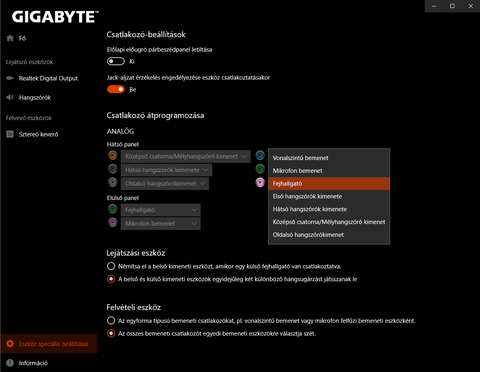Click the Sztereó keverő device icon
Screen dimensions: 480x372
(x=10, y=134)
